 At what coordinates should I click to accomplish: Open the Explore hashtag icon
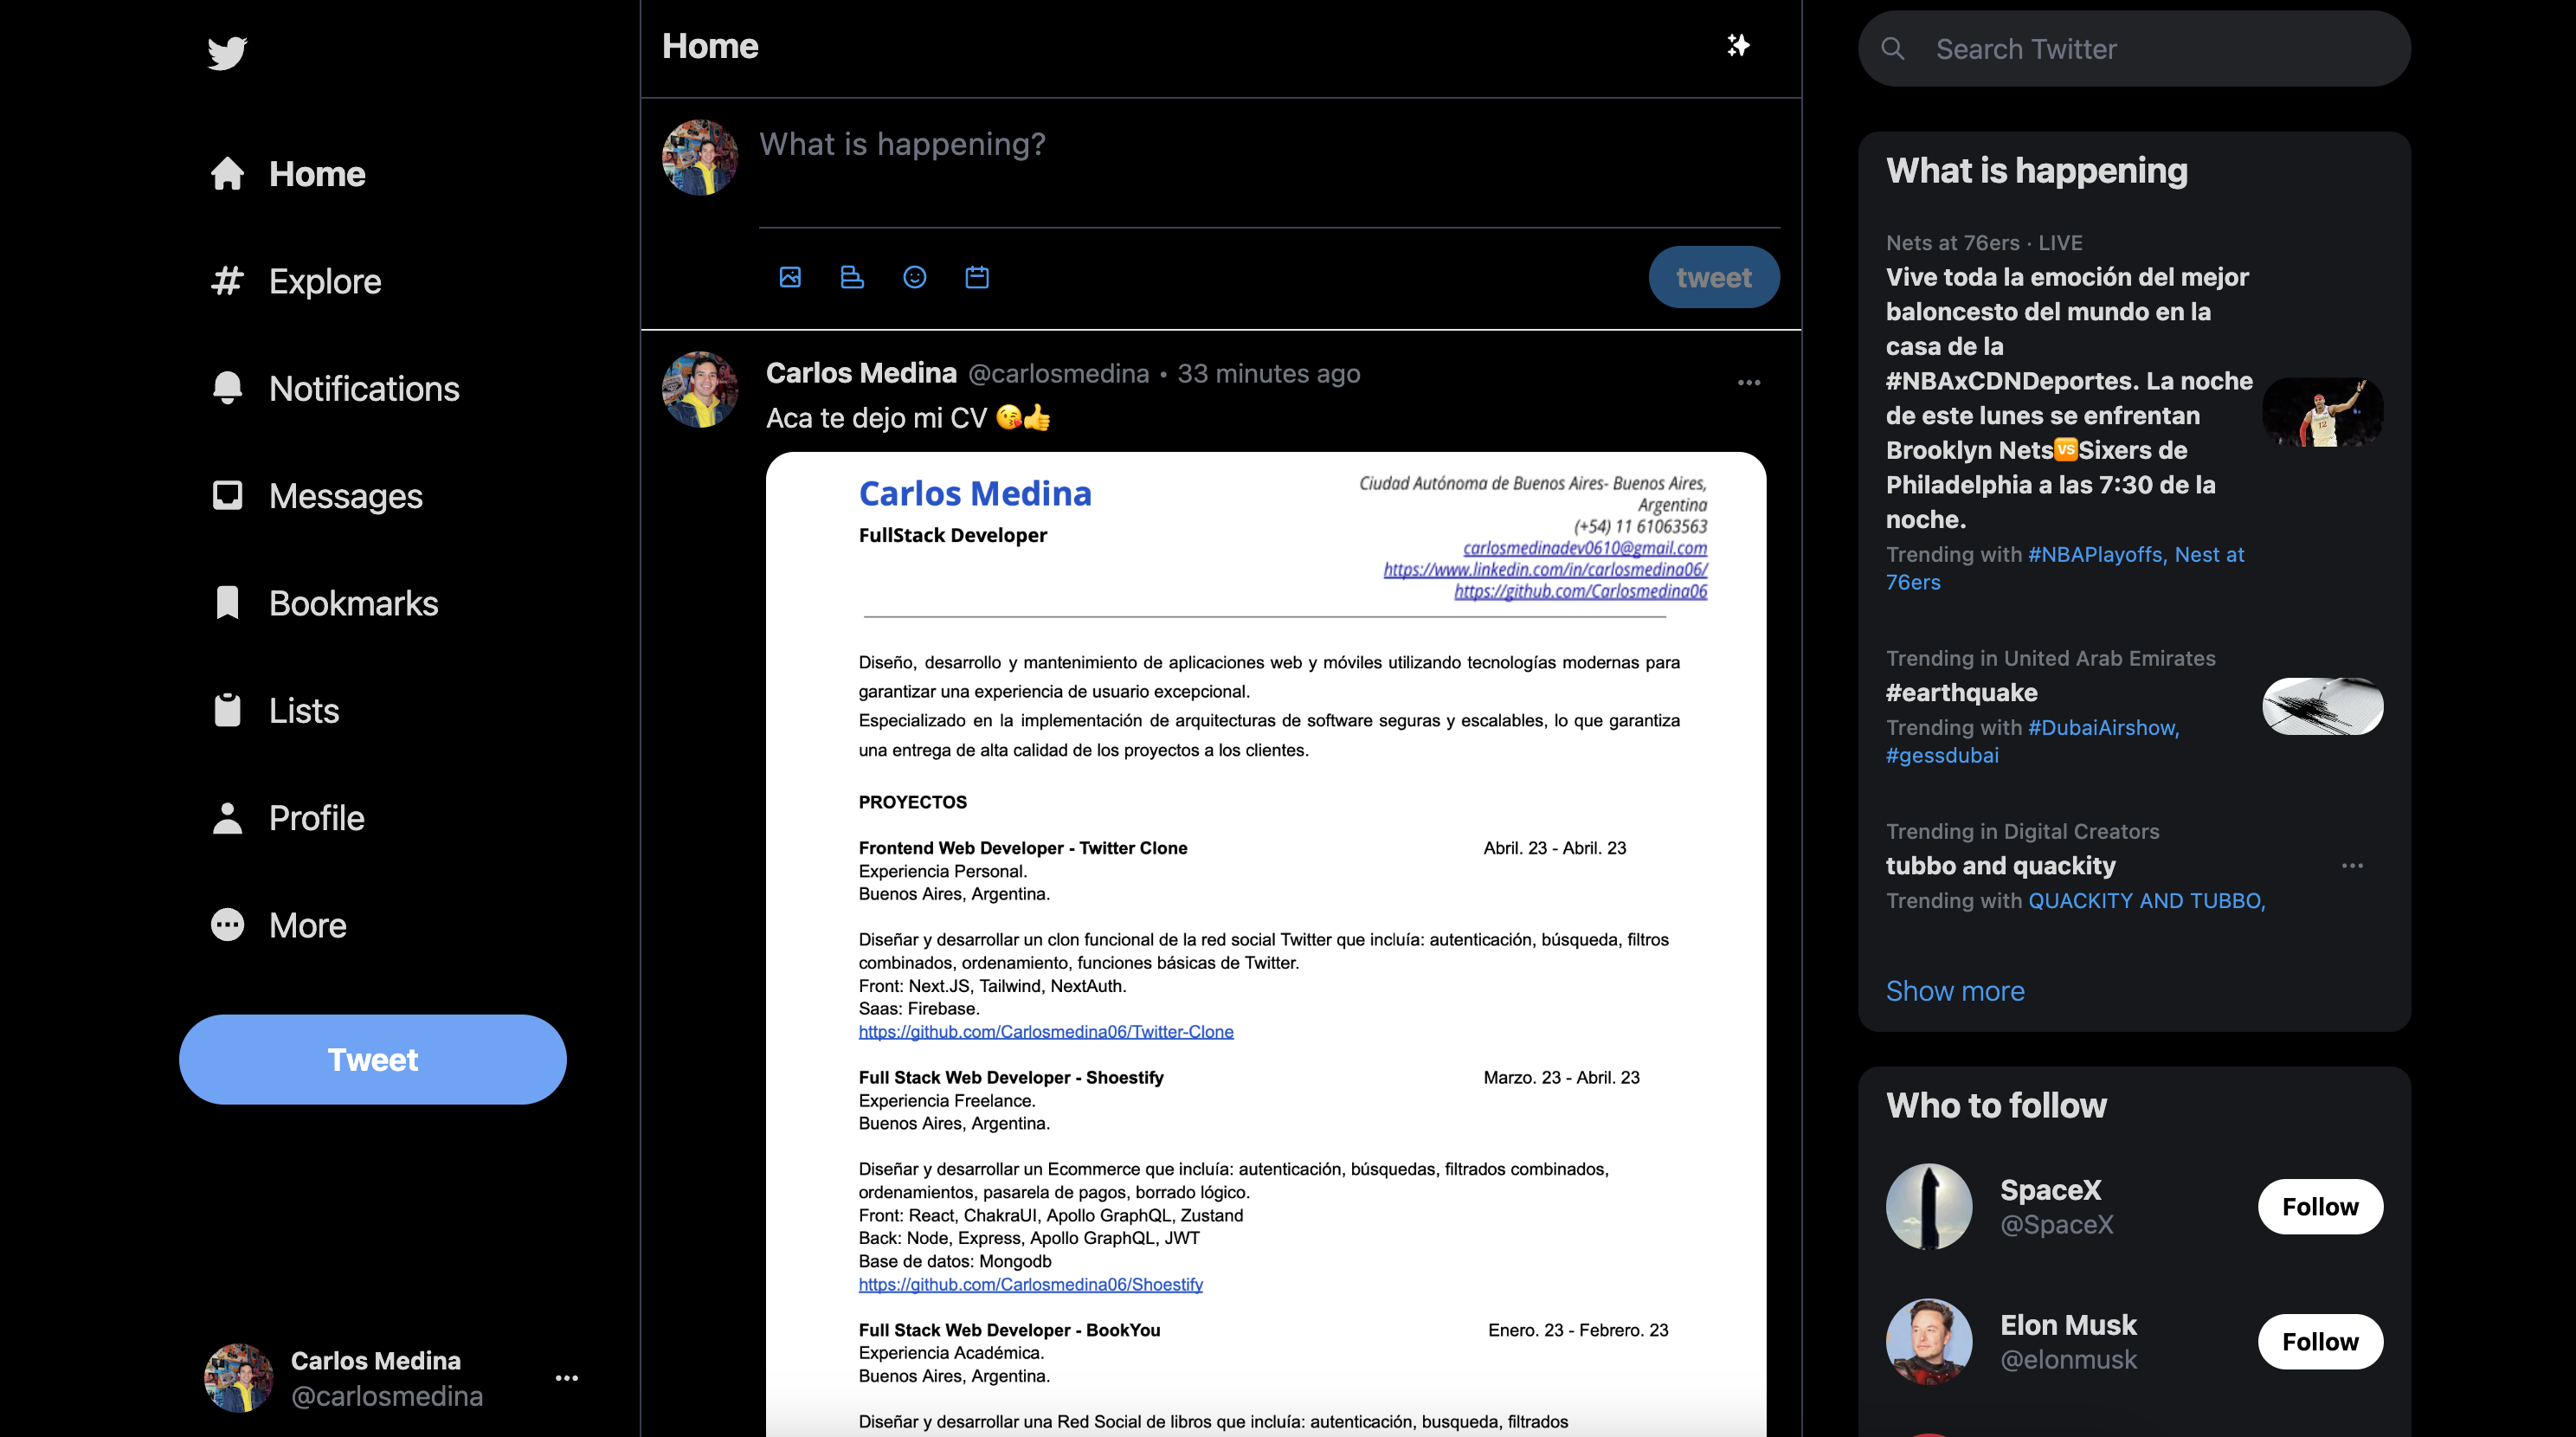tap(228, 281)
